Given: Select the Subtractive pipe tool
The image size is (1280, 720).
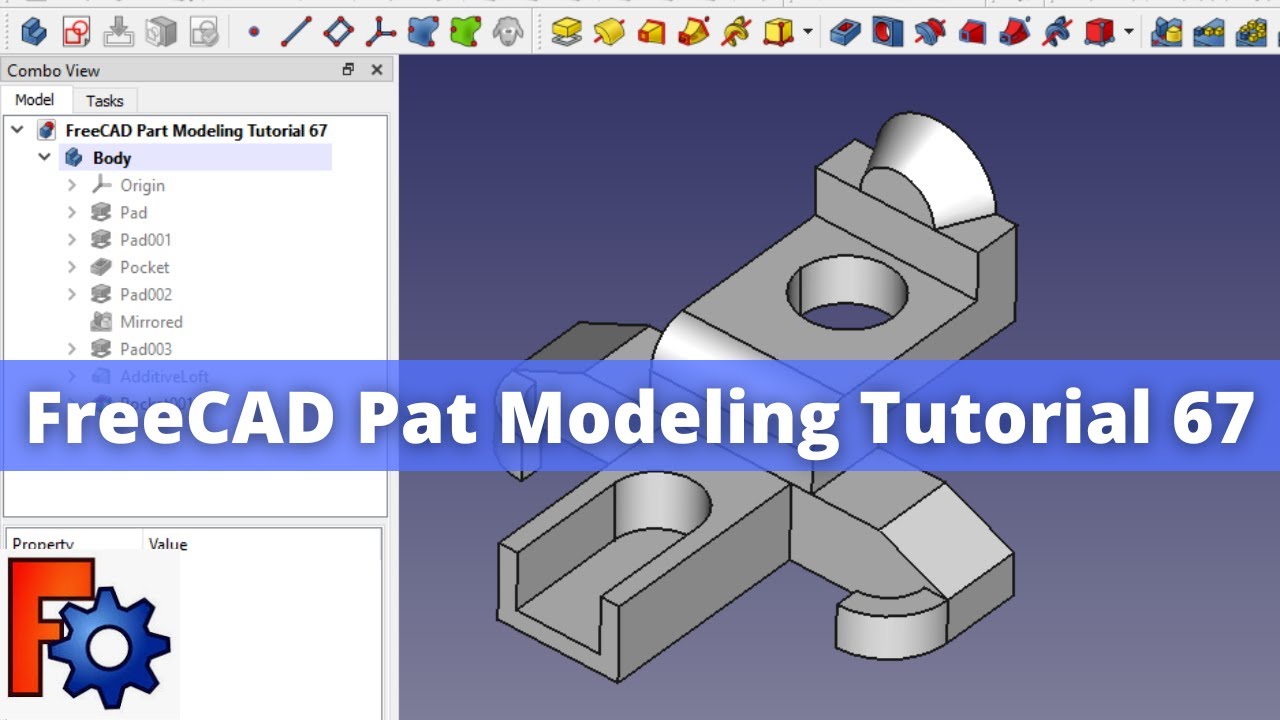Looking at the screenshot, I should click(x=1015, y=32).
